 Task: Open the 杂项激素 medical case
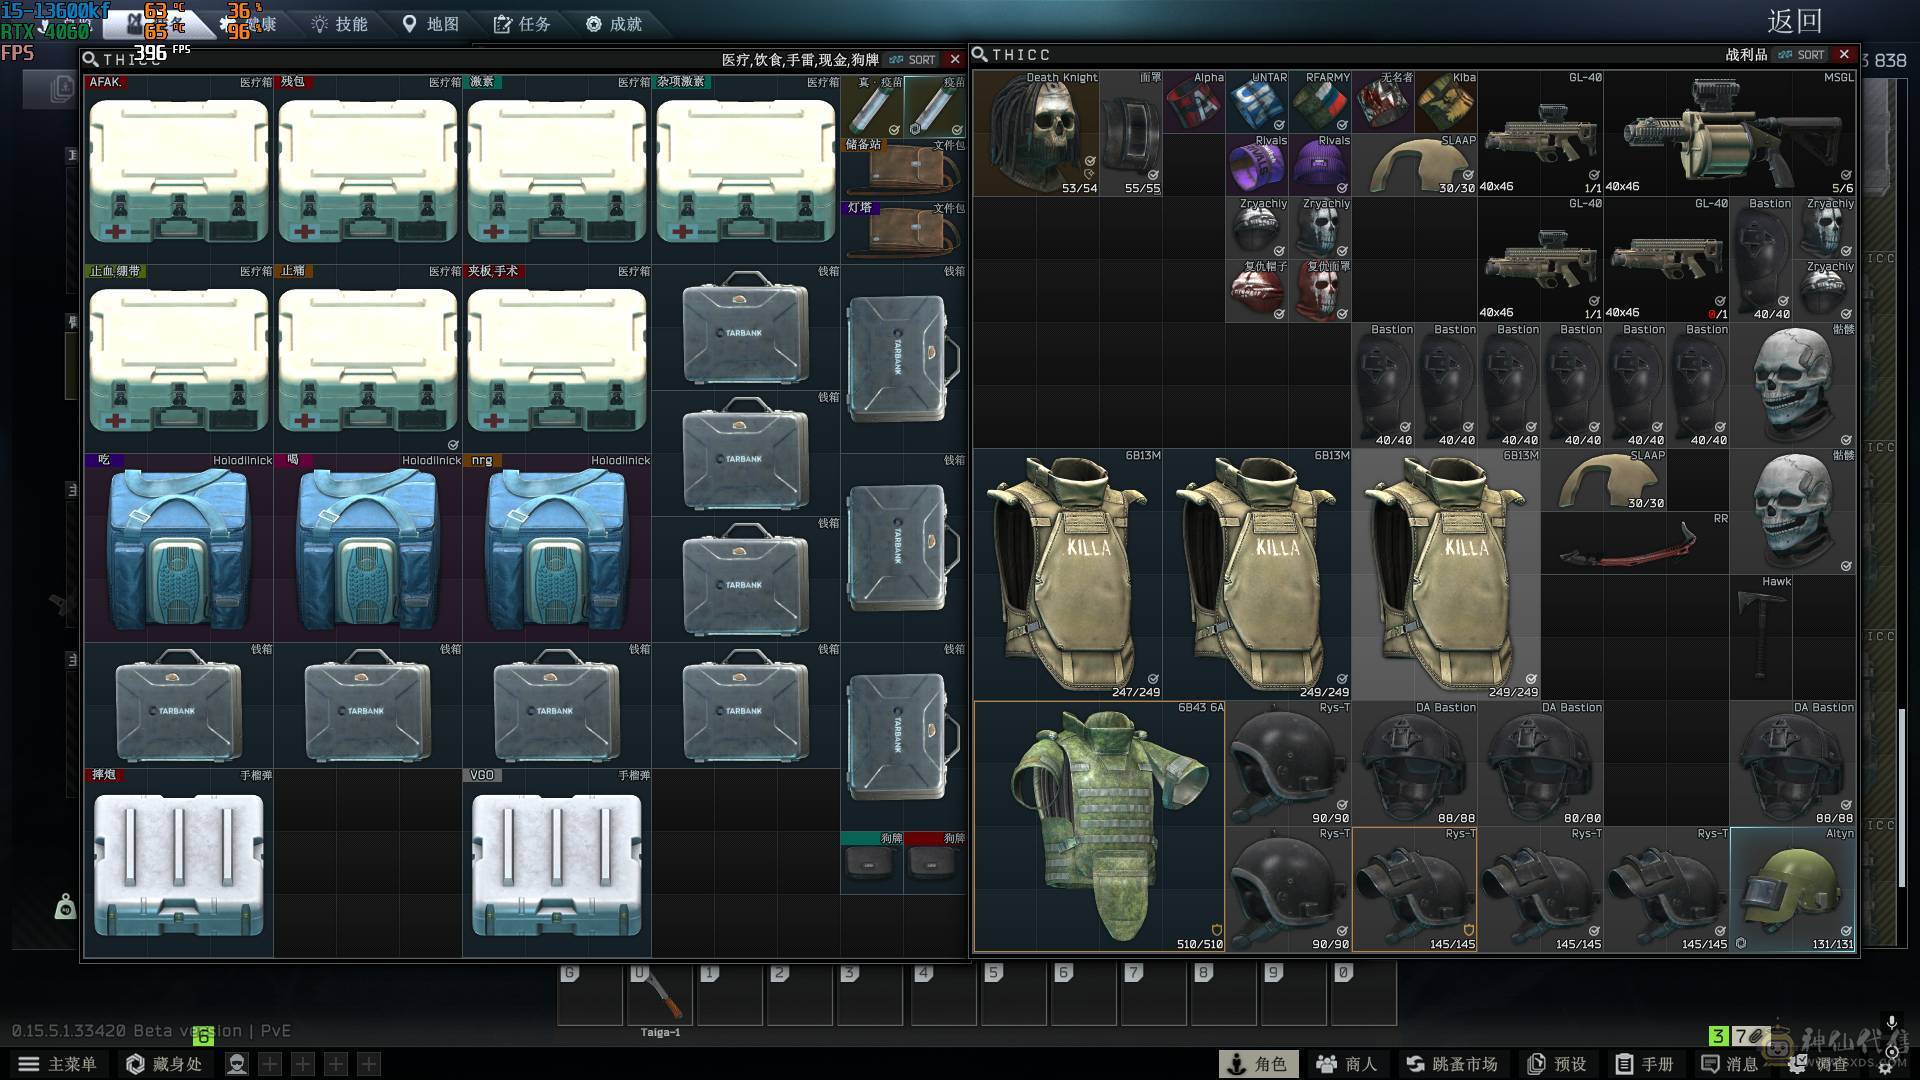[746, 170]
